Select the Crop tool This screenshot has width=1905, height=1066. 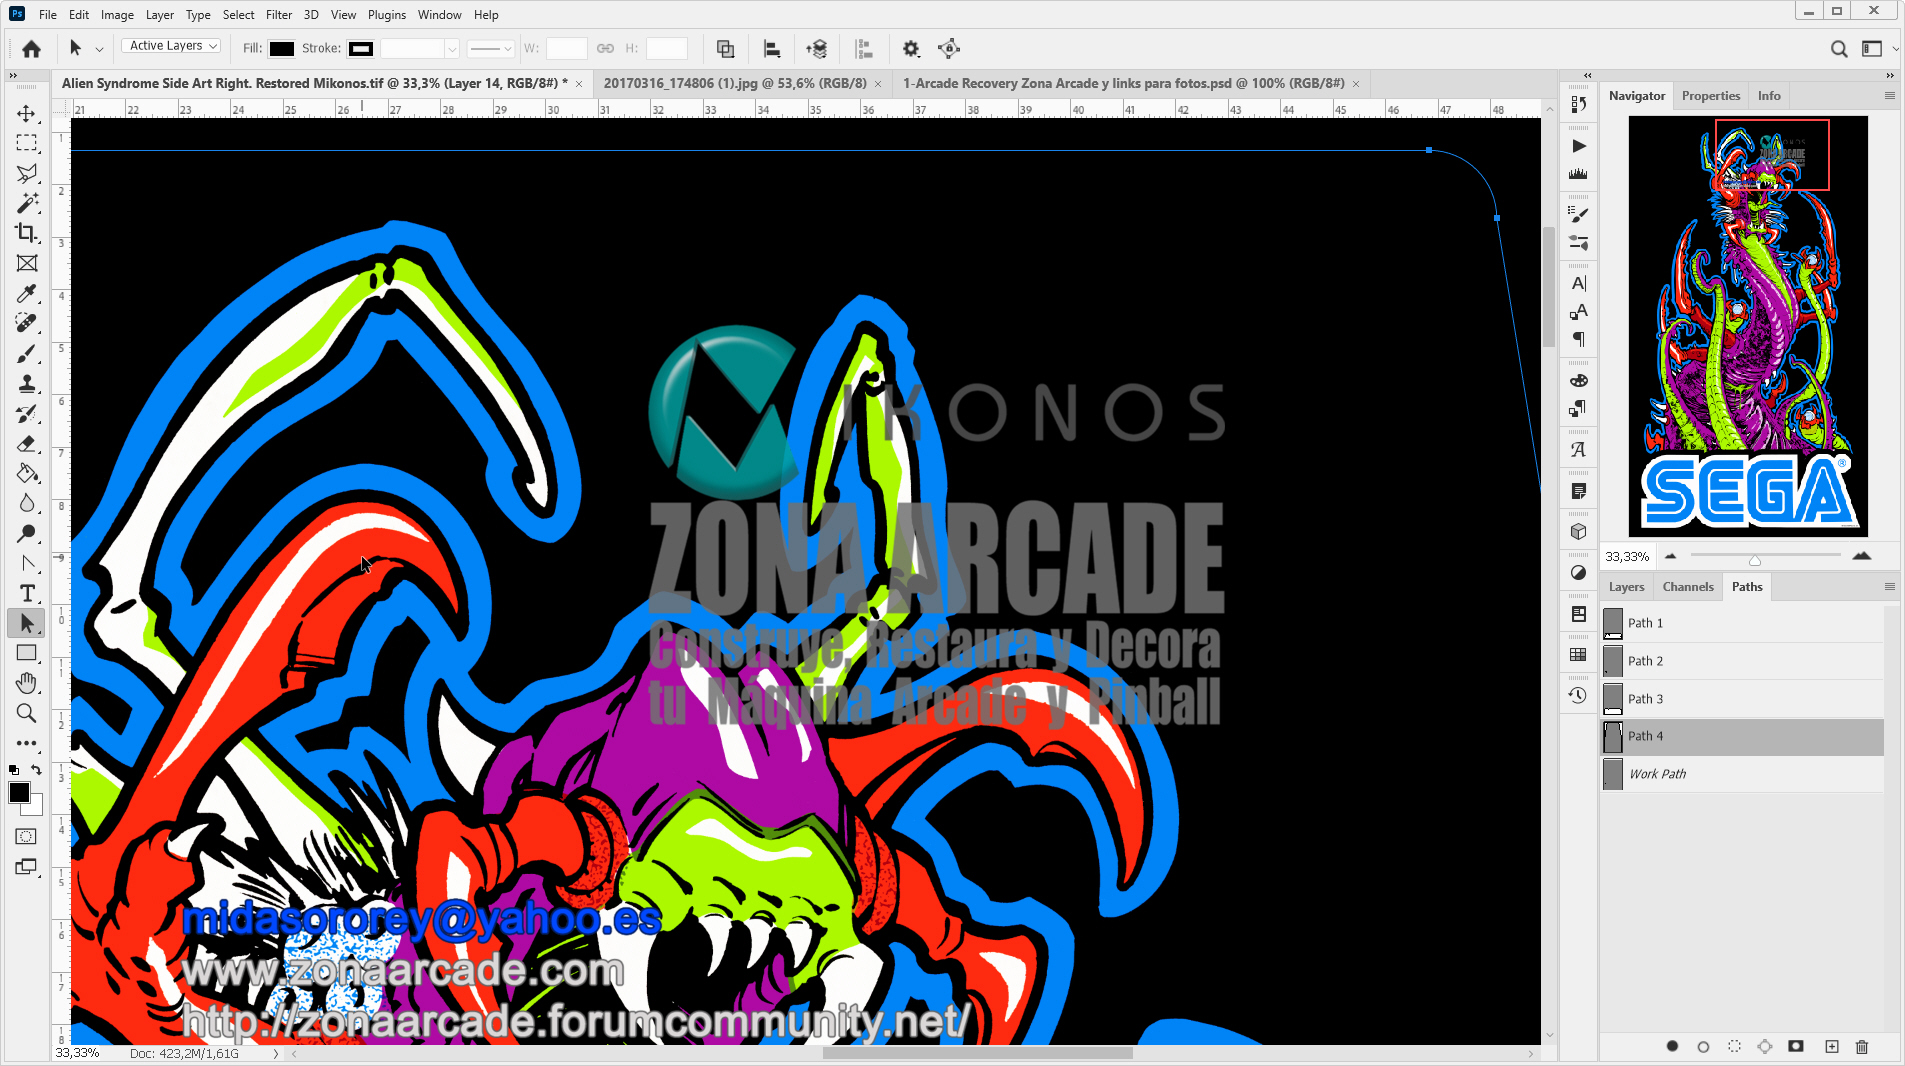click(x=27, y=233)
